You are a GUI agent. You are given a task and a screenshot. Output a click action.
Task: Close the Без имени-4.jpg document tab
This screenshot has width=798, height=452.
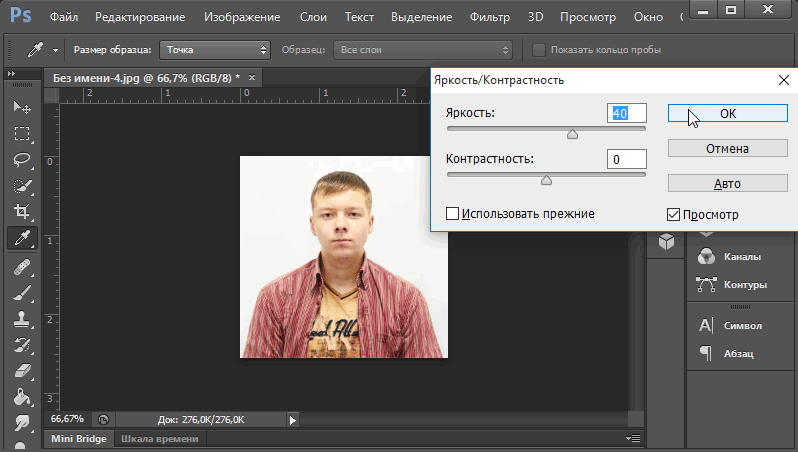[x=252, y=77]
